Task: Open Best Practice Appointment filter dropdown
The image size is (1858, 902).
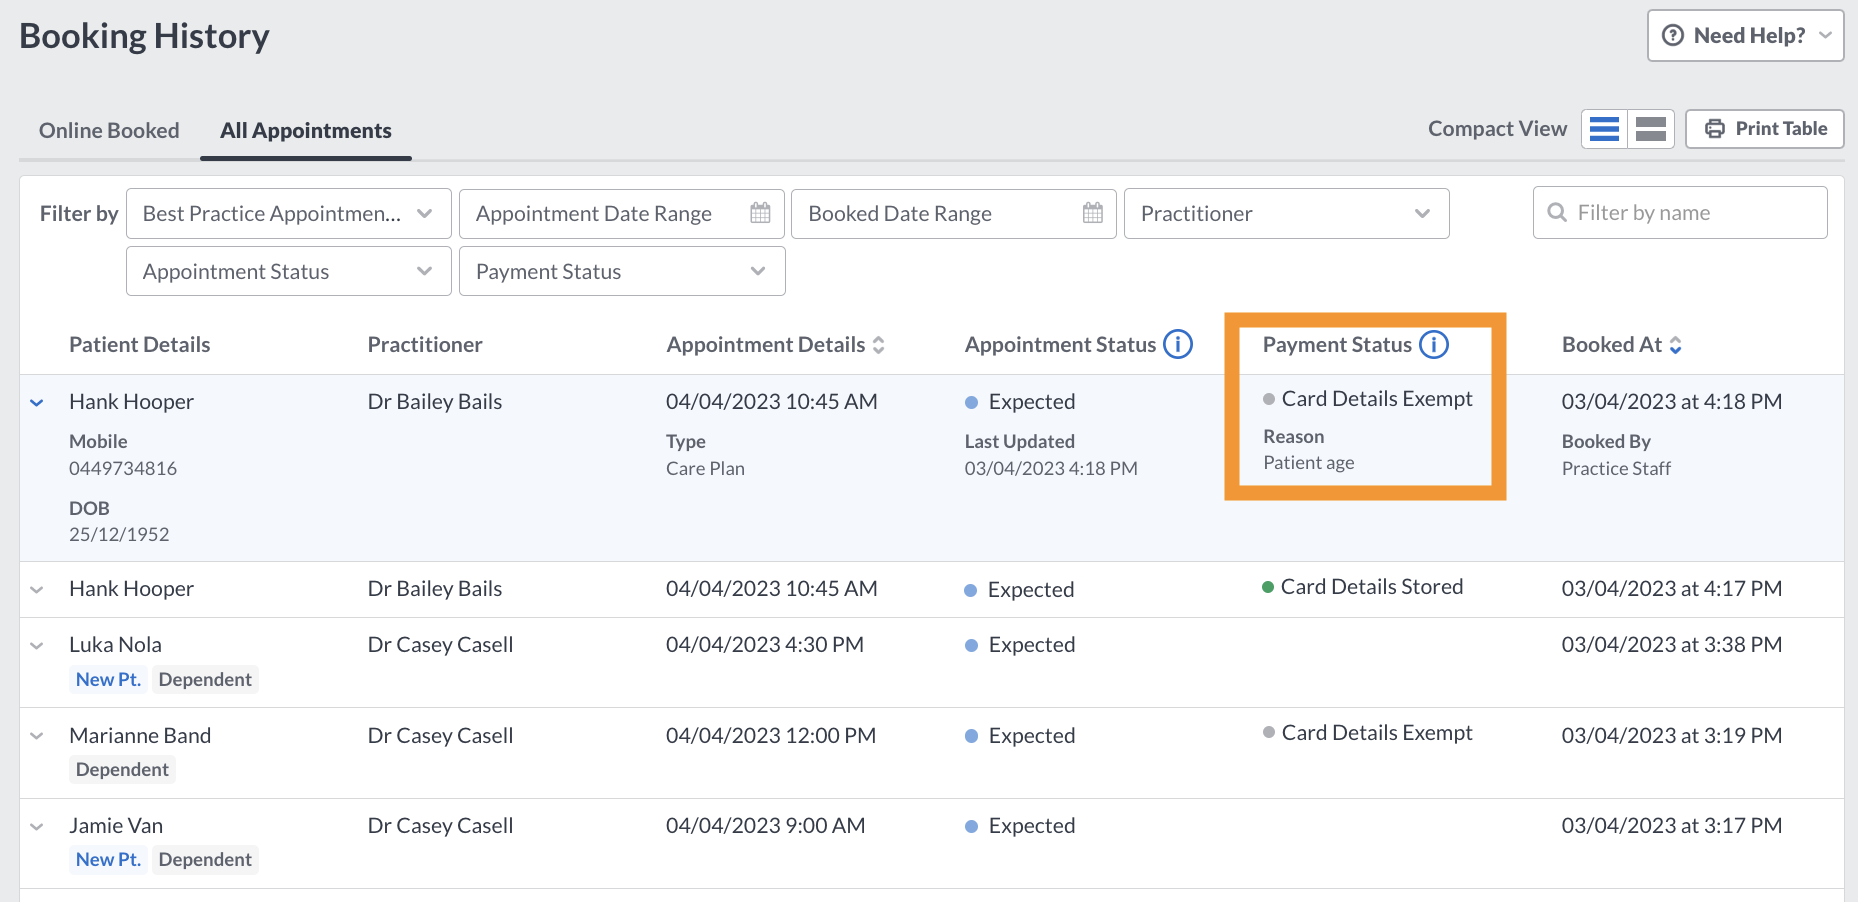Action: [x=289, y=214]
